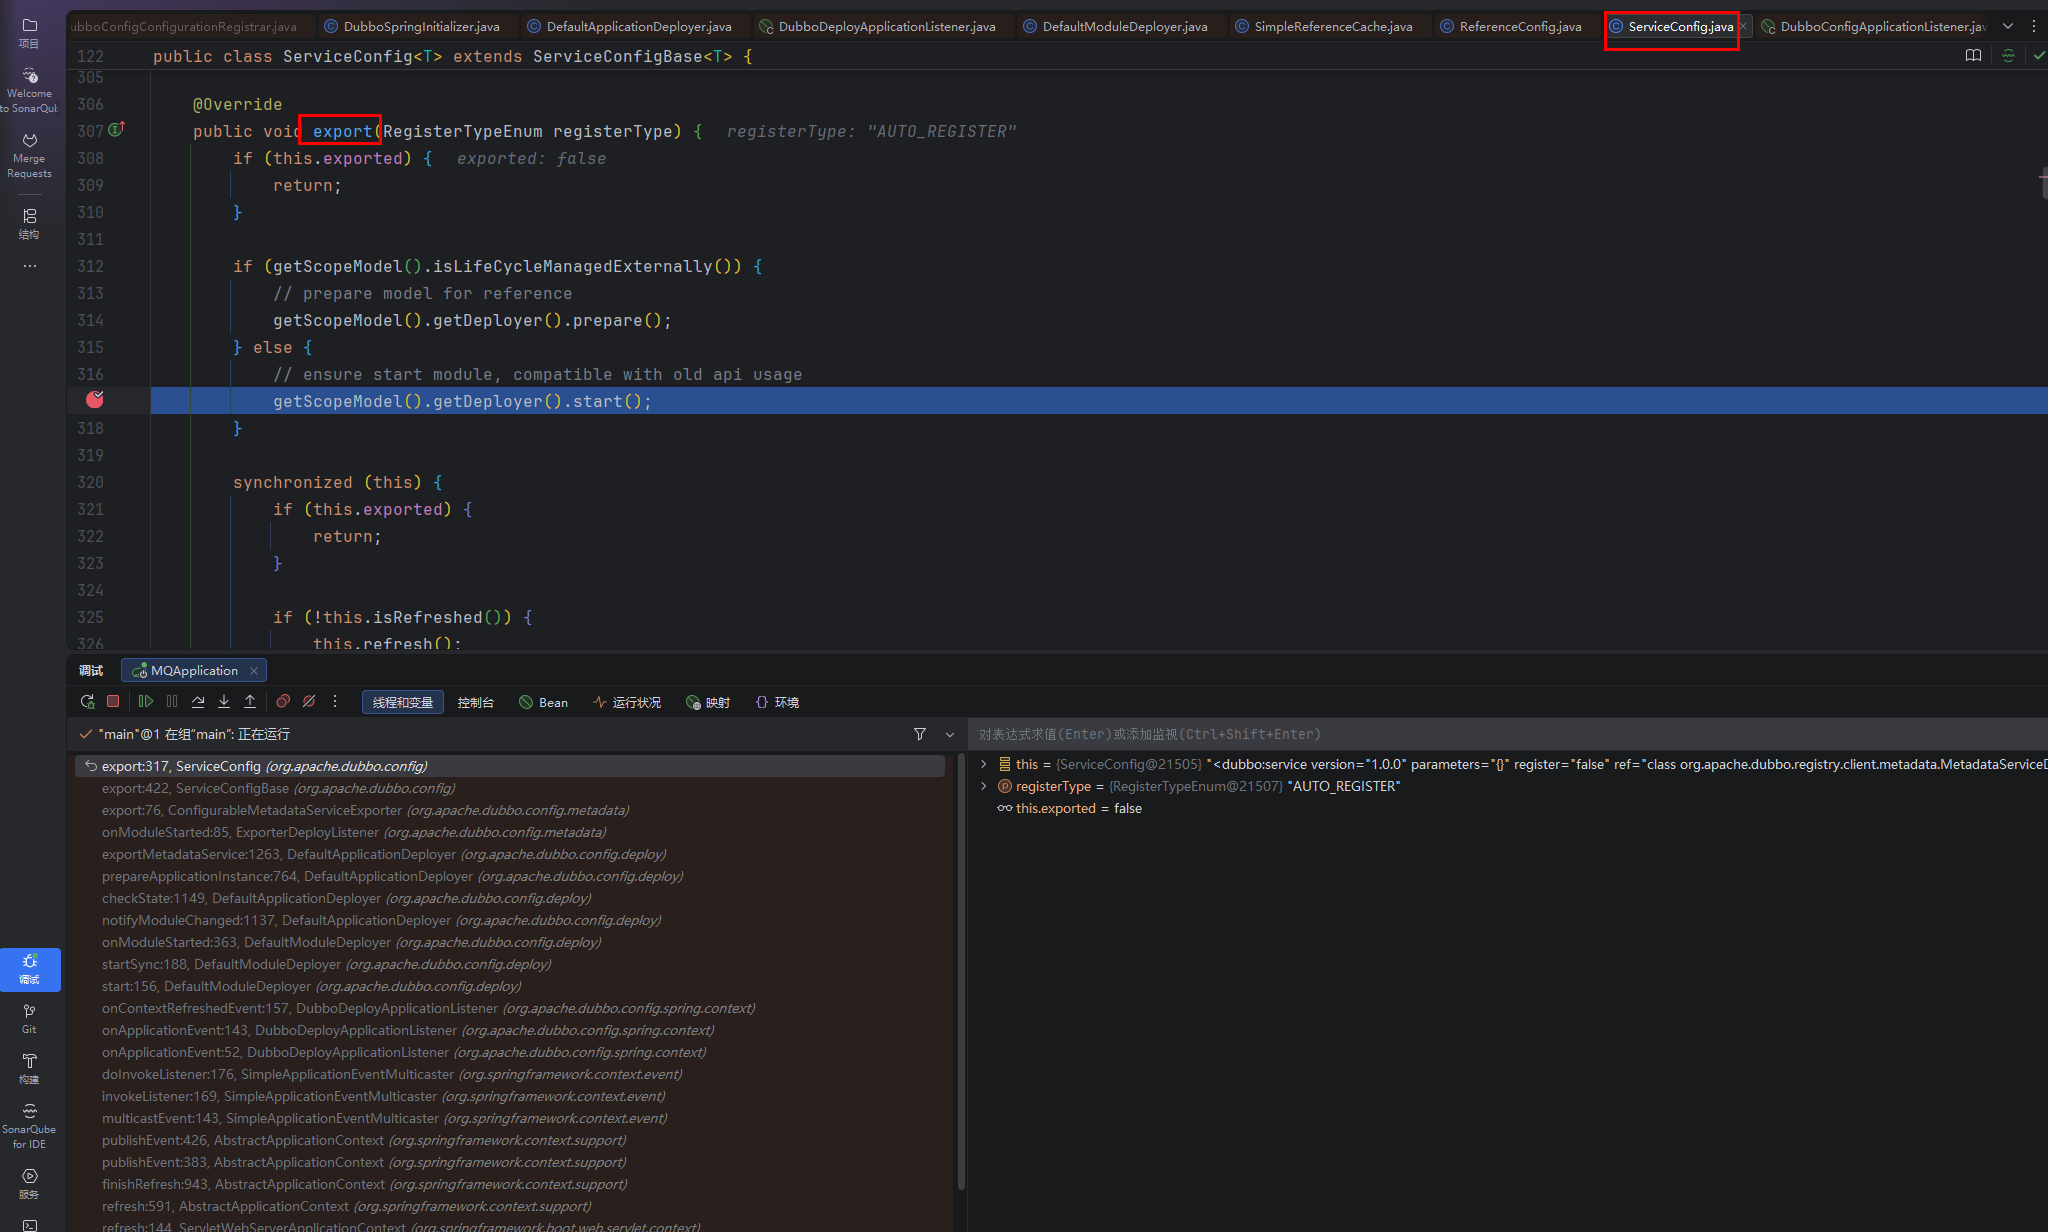Switch to the 控制台 console tab
Viewport: 2048px width, 1232px height.
pyautogui.click(x=475, y=703)
